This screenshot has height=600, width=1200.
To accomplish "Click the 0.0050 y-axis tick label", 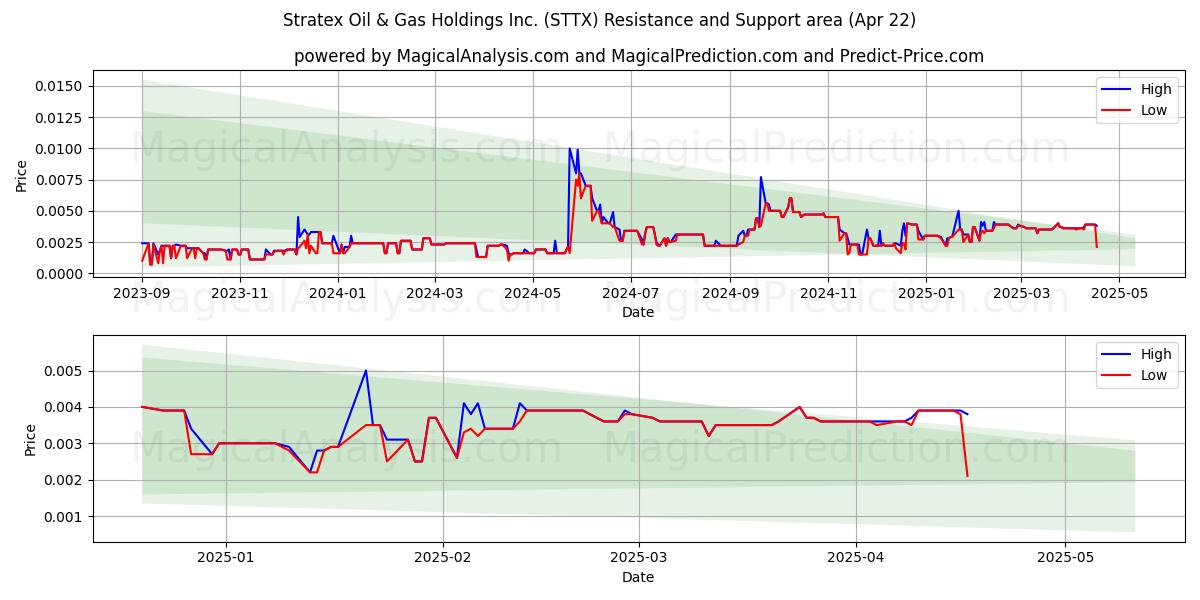I will coord(60,211).
